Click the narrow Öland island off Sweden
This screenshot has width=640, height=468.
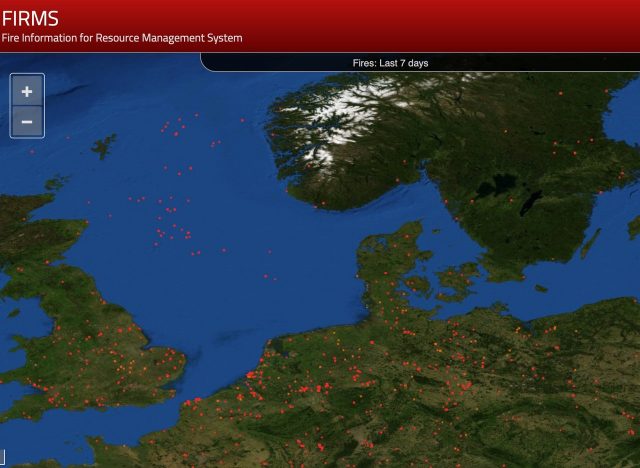click(x=592, y=242)
